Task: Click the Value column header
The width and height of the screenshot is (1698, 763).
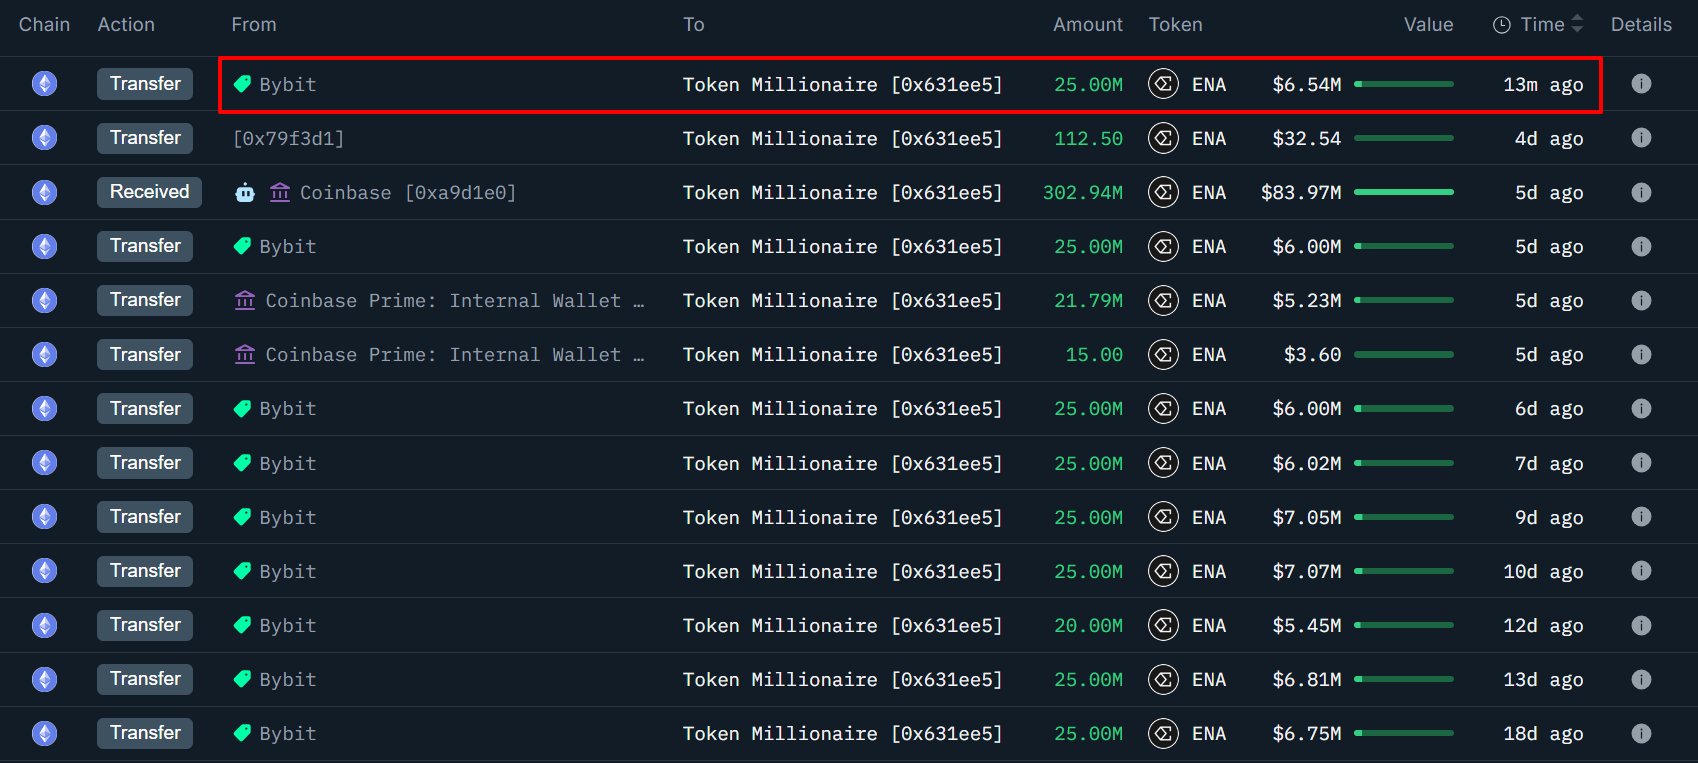Action: pos(1428,25)
